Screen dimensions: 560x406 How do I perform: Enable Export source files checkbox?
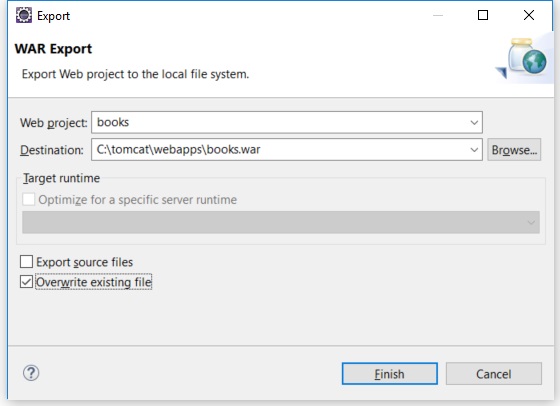coord(26,262)
